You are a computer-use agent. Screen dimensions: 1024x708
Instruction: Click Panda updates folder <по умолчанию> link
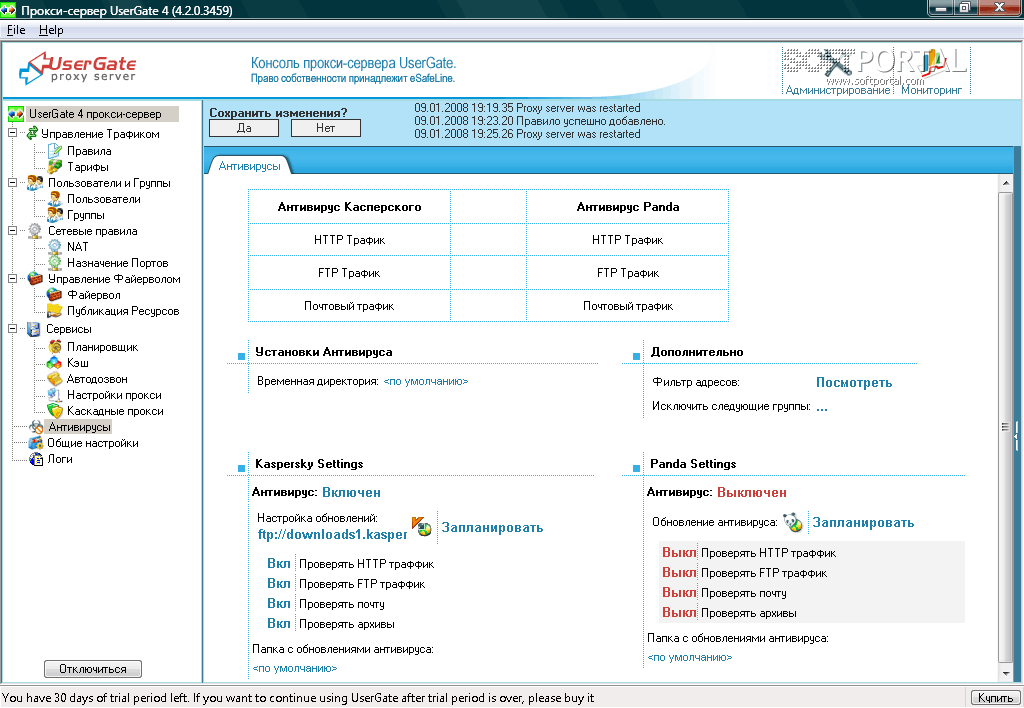[690, 657]
